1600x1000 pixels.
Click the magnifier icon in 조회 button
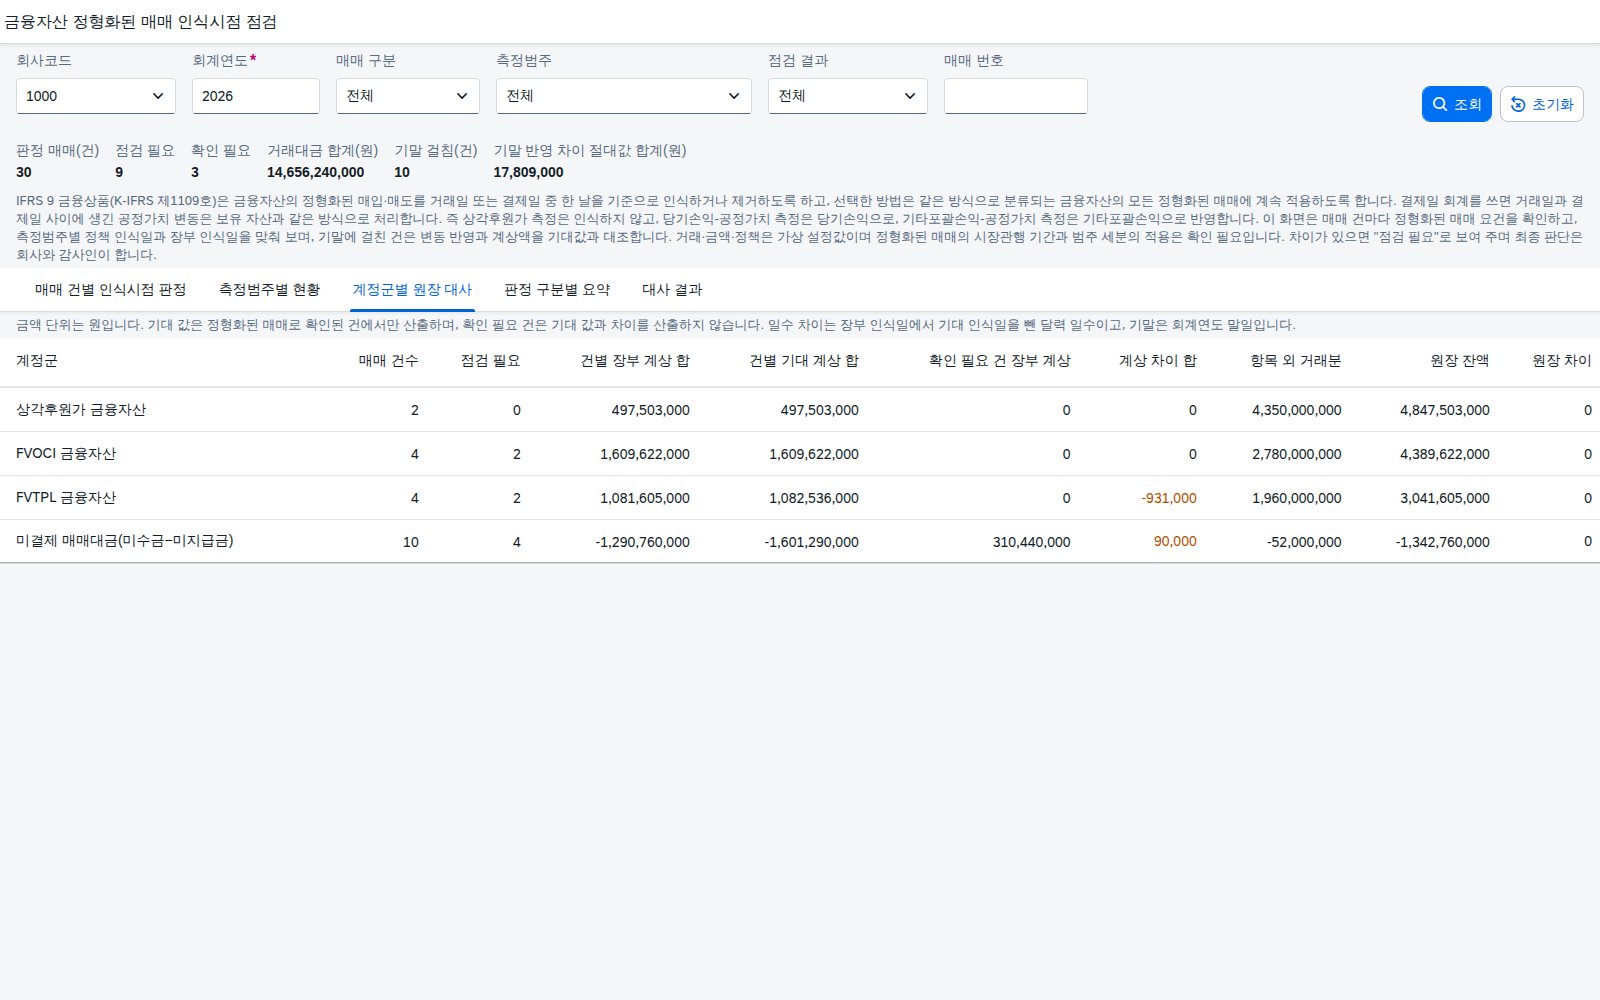(1440, 104)
